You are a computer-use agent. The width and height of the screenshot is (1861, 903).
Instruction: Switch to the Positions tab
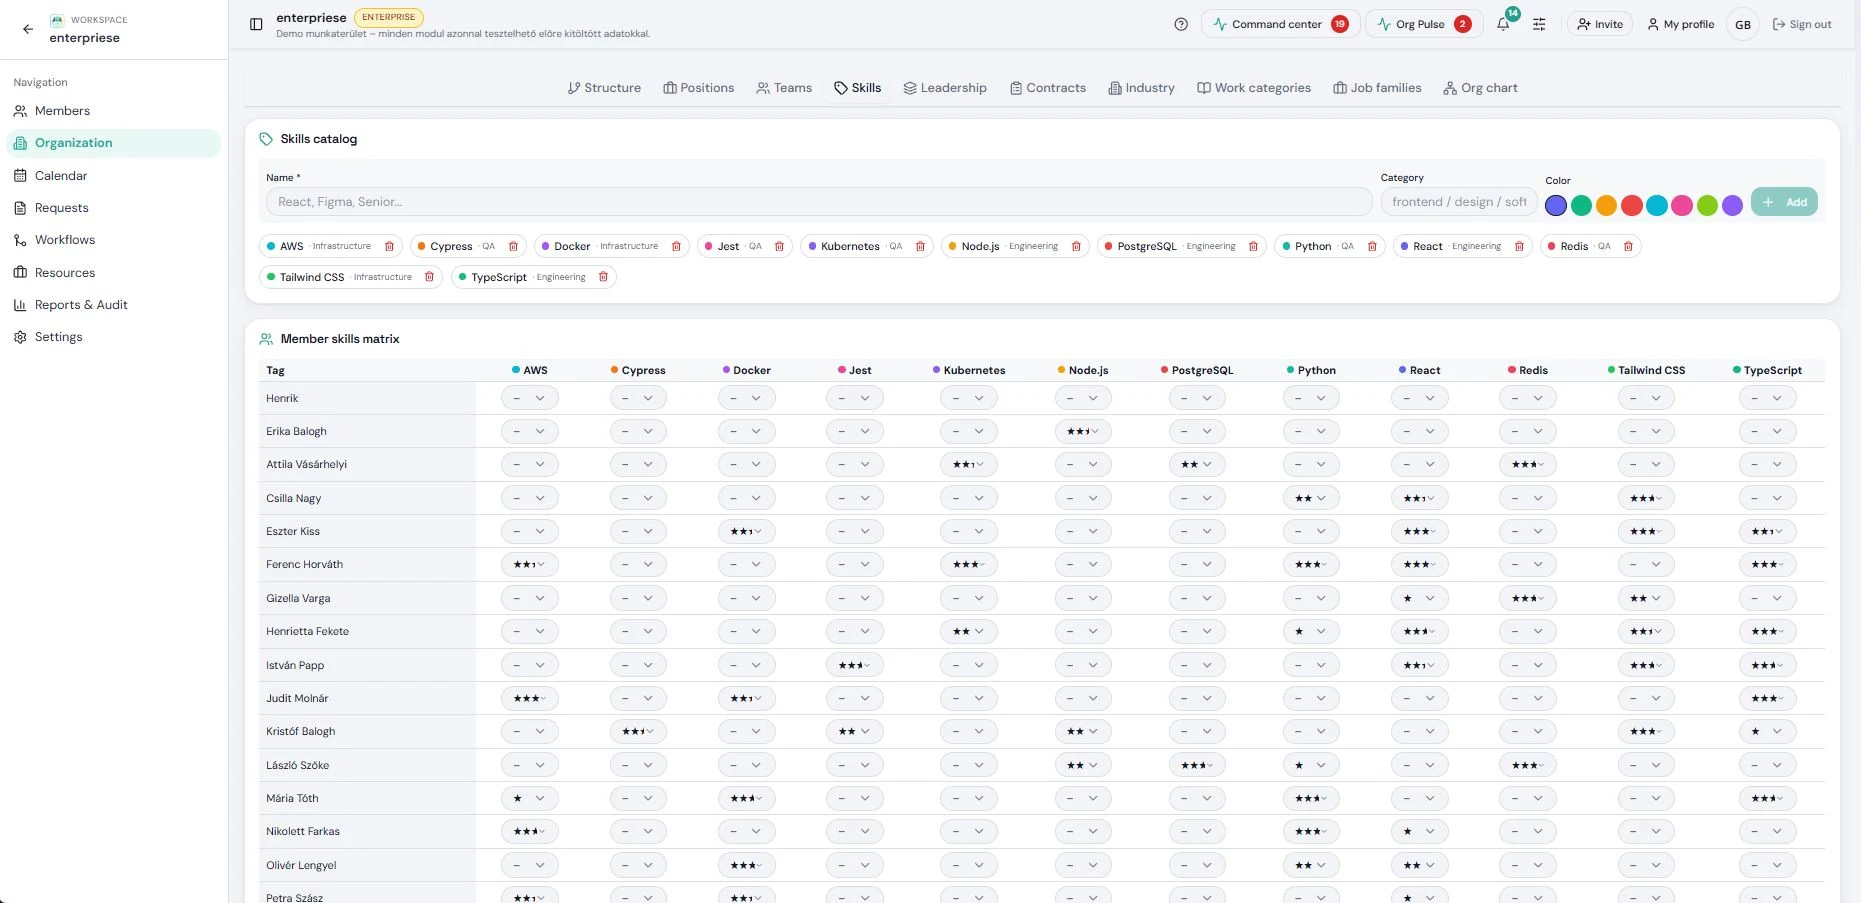[698, 88]
